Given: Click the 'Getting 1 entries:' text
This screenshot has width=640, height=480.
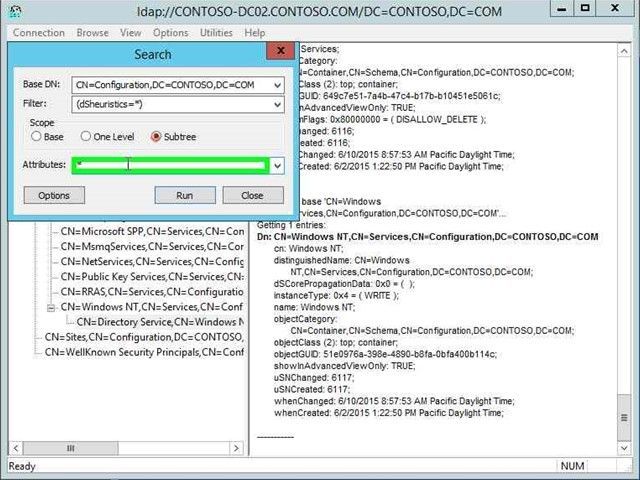Looking at the screenshot, I should pos(291,225).
